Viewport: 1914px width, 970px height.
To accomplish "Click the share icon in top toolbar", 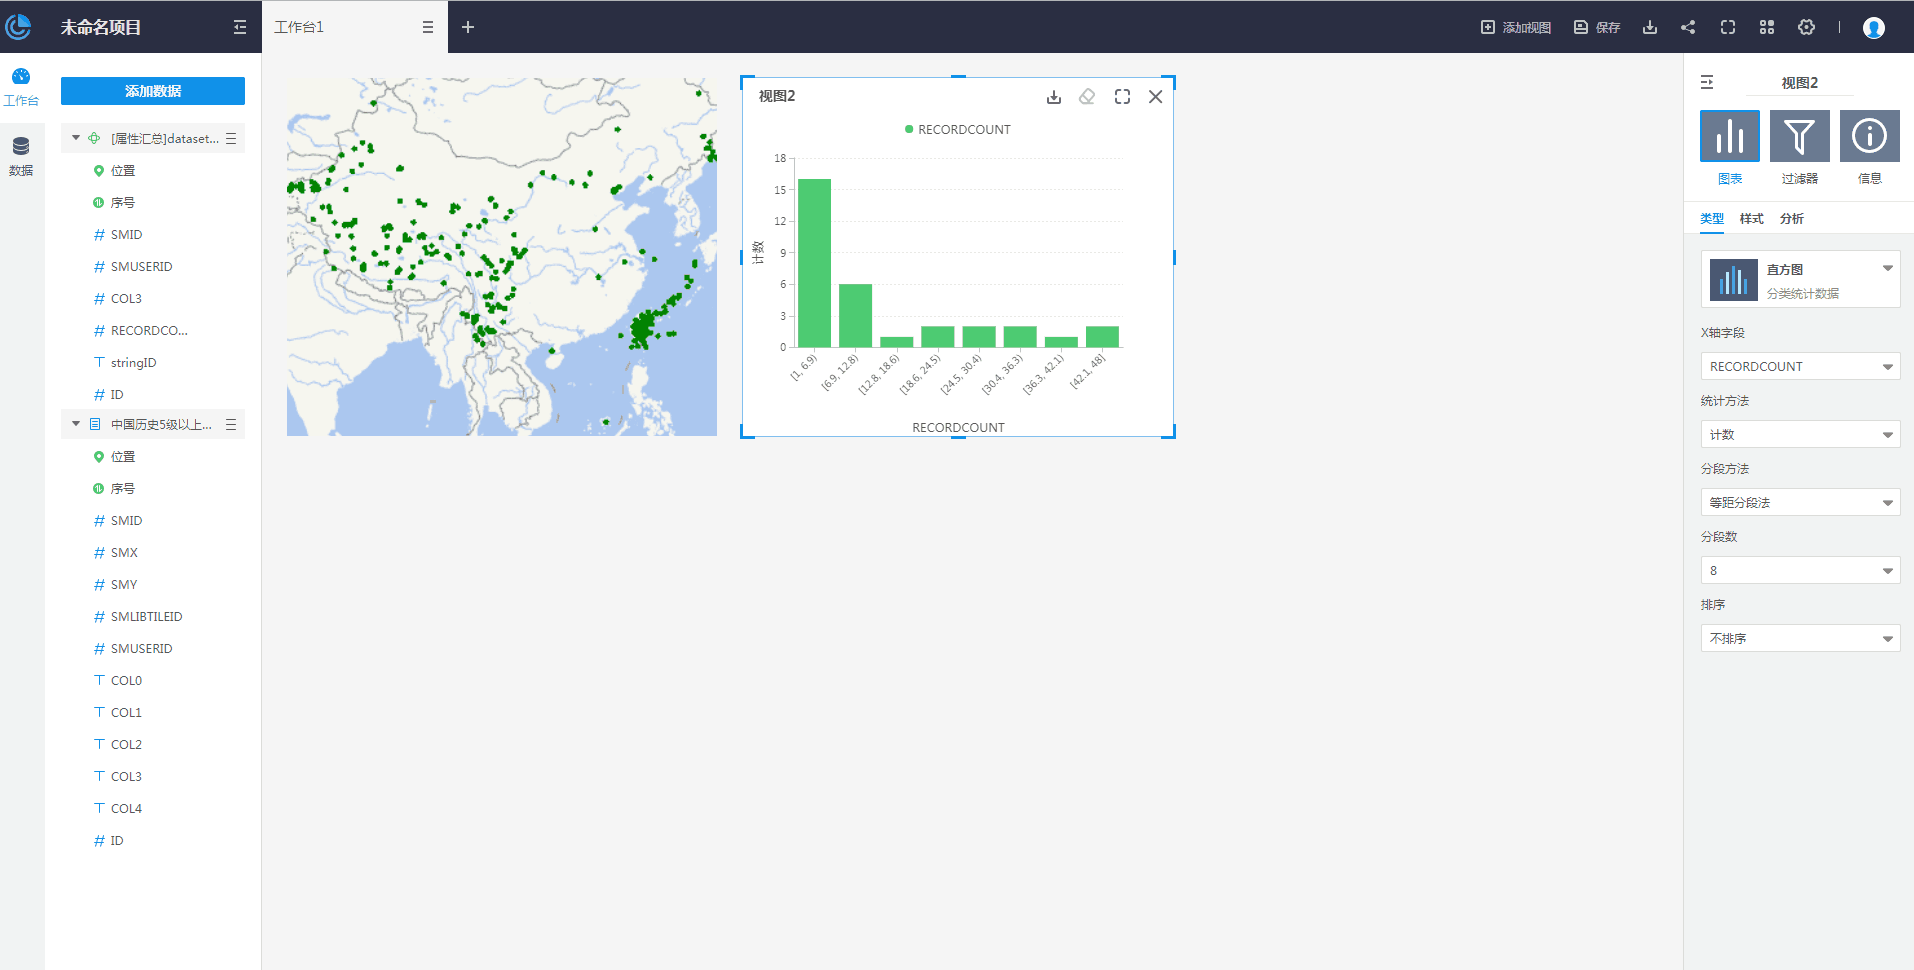I will click(x=1688, y=27).
